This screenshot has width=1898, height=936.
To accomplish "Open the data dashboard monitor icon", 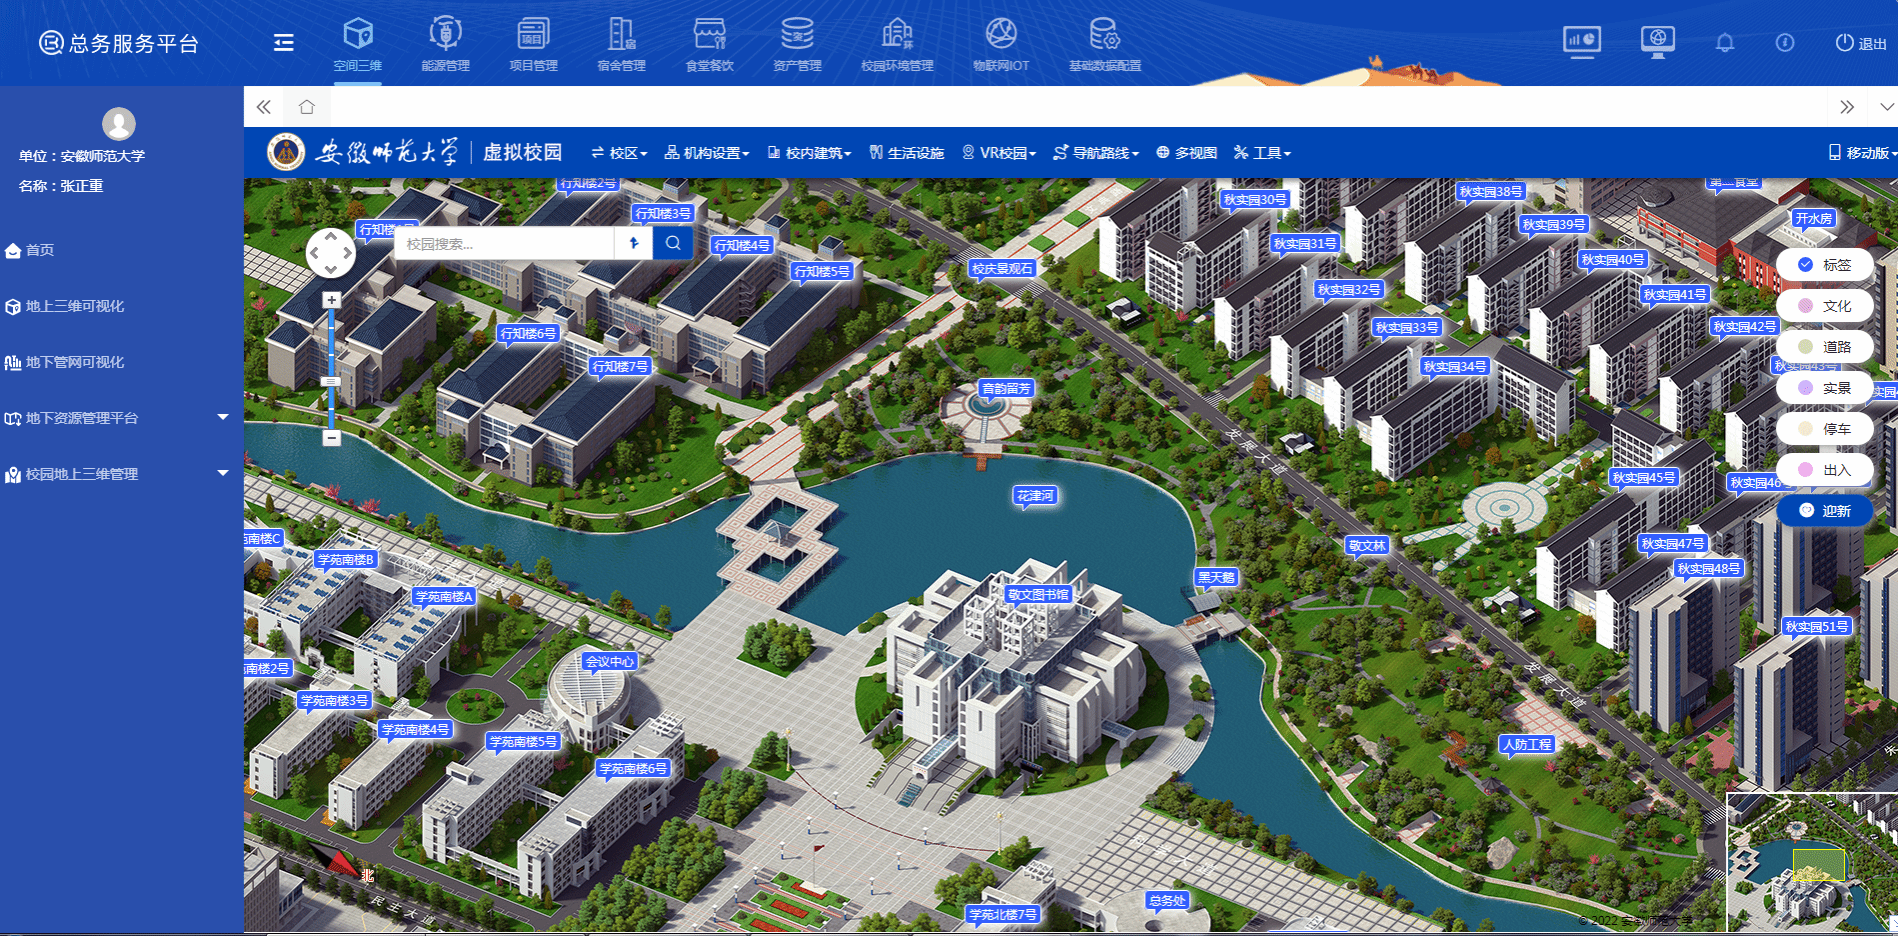I will 1582,42.
